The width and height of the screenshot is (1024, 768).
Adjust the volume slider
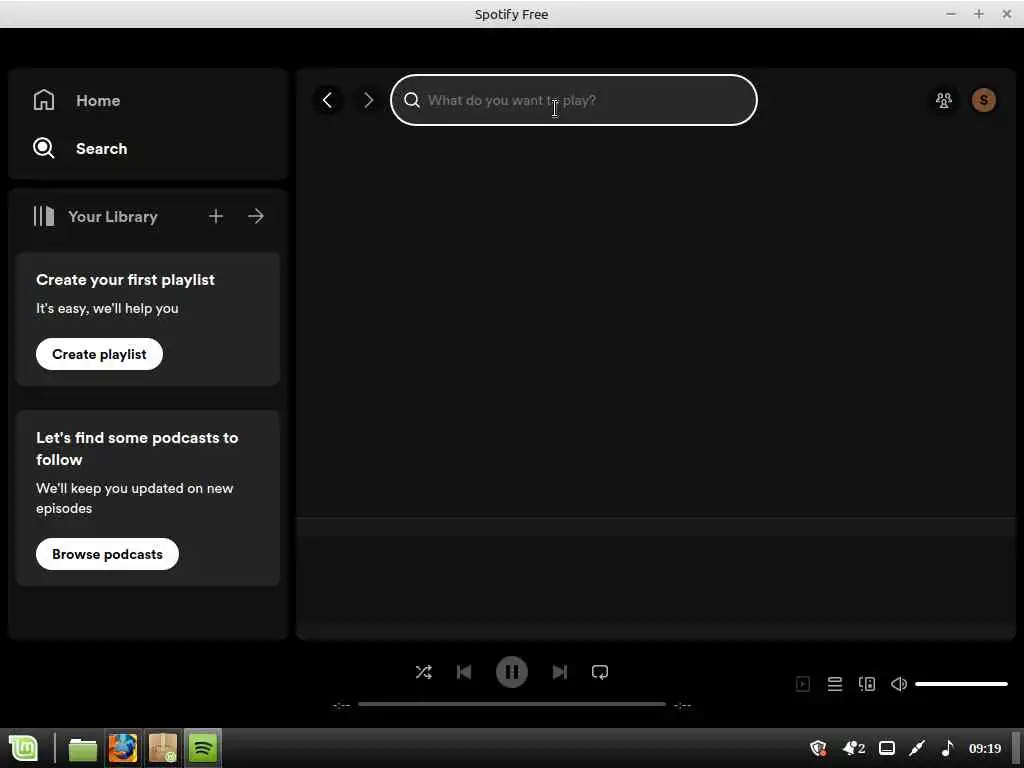(x=961, y=684)
